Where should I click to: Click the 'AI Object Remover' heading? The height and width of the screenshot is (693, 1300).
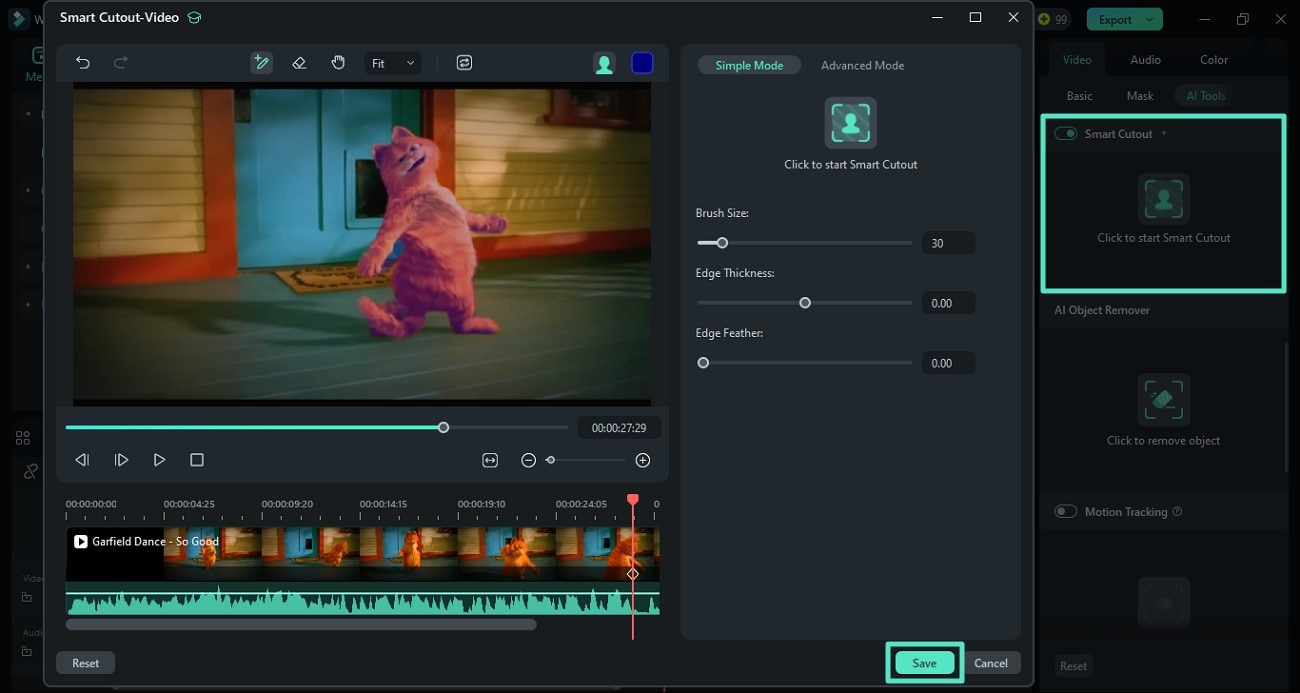click(1102, 310)
